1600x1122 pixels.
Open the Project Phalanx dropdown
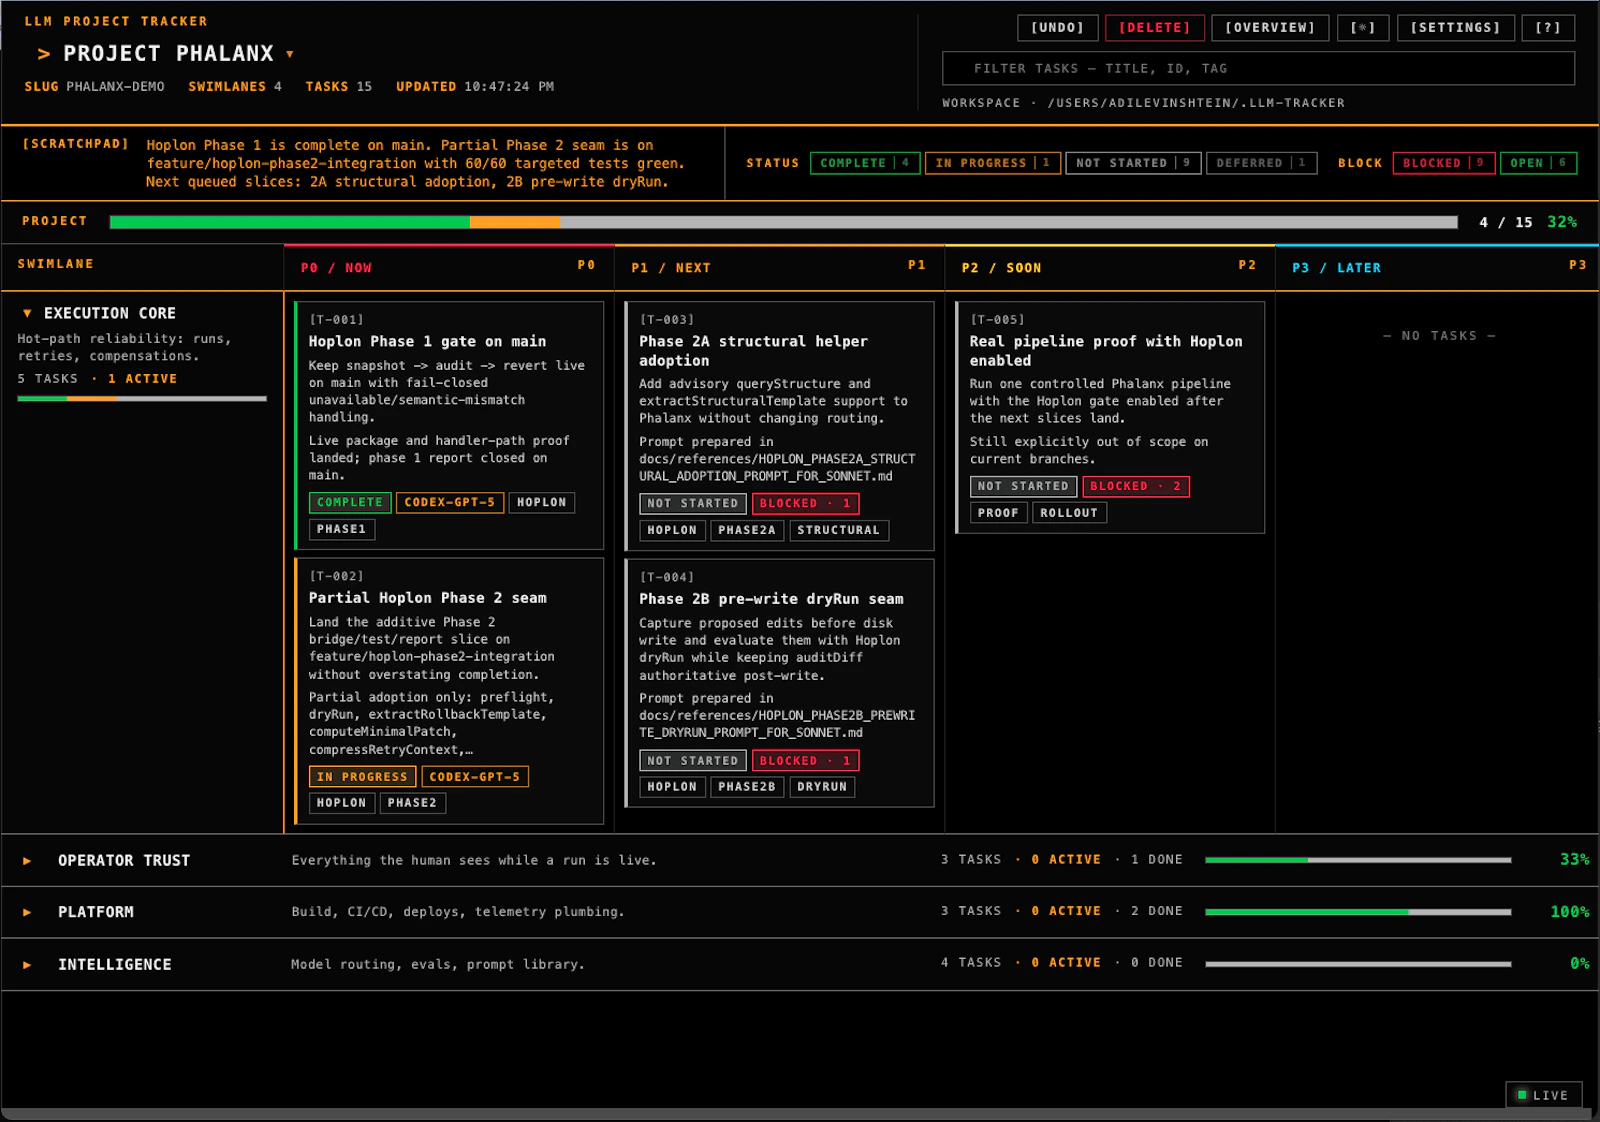pyautogui.click(x=290, y=55)
